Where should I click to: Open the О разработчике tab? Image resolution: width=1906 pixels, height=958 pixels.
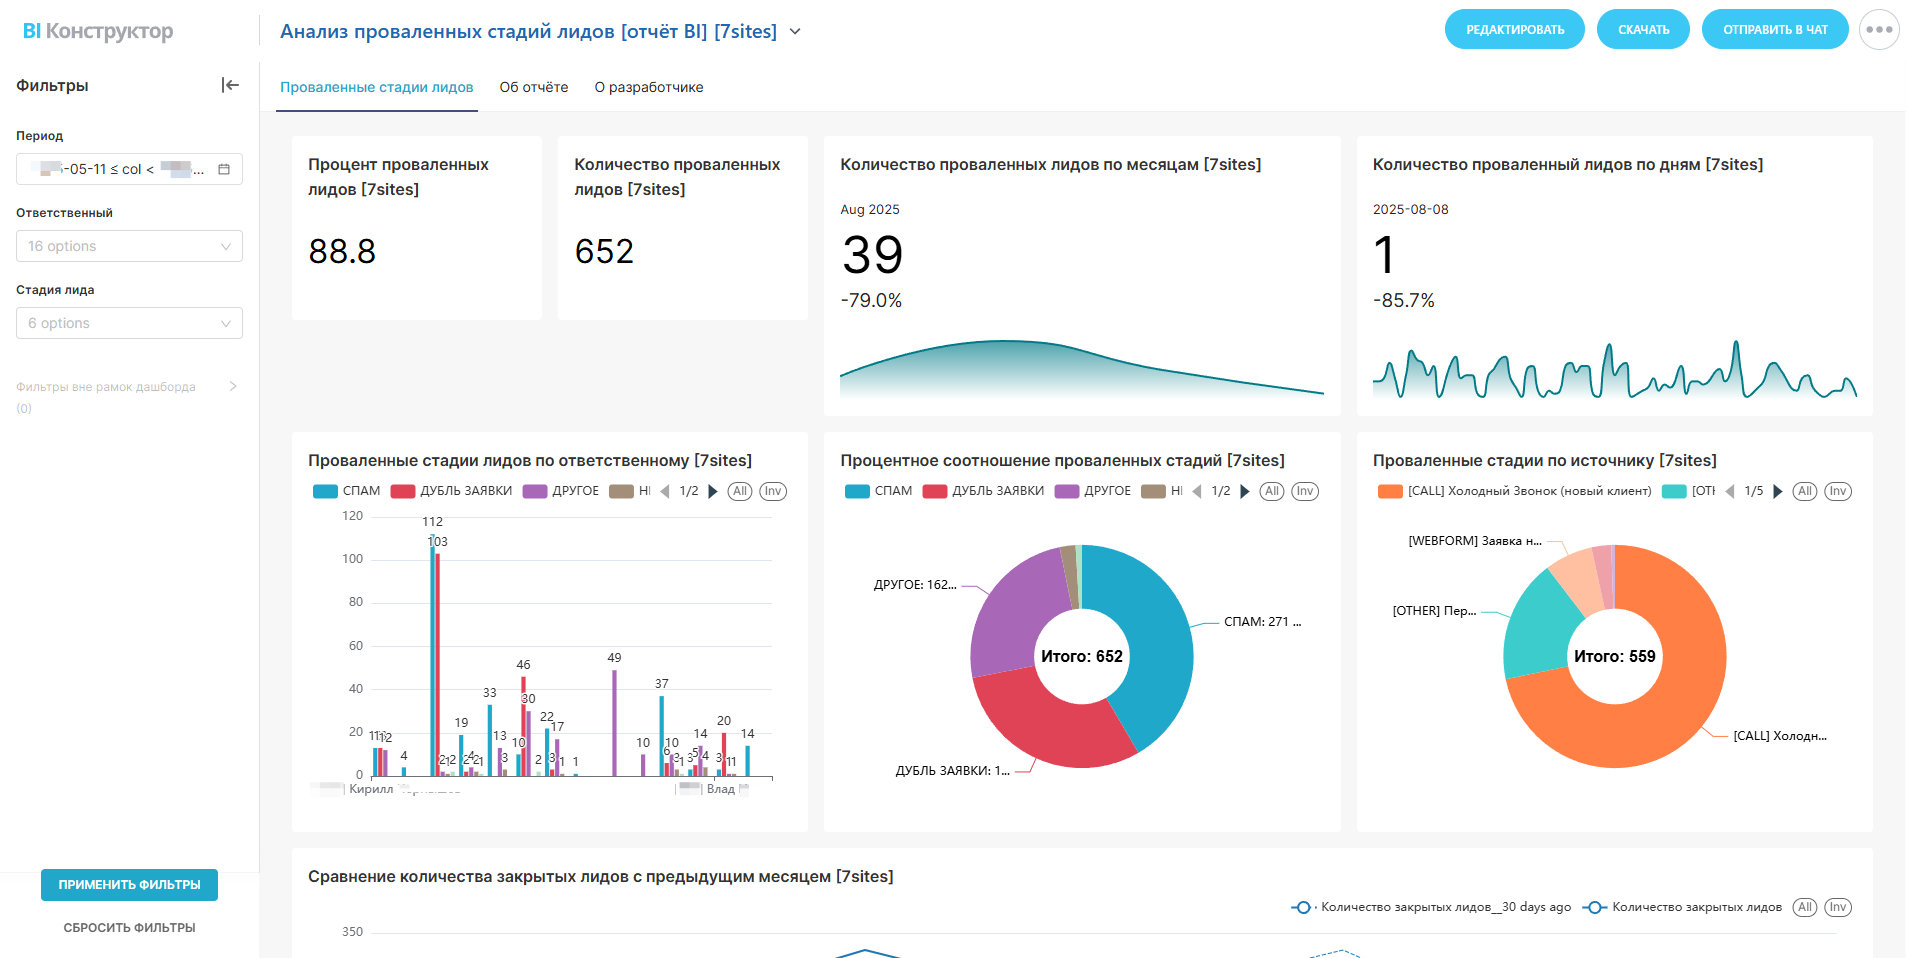tap(649, 87)
